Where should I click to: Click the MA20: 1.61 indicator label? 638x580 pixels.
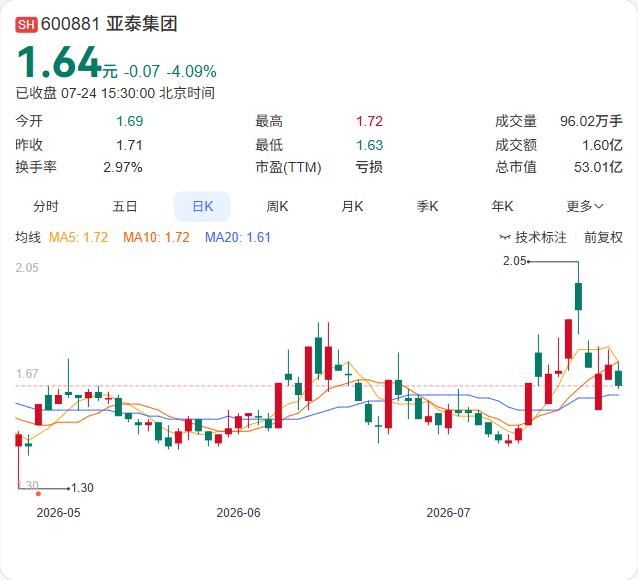click(x=238, y=237)
